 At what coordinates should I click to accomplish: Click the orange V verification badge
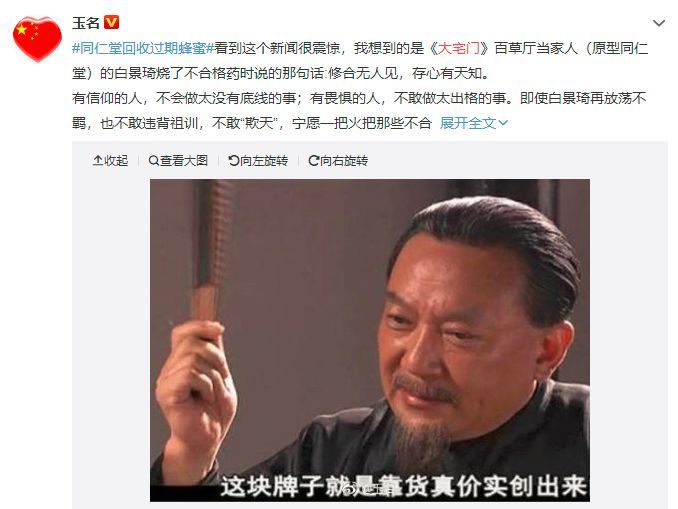pyautogui.click(x=112, y=22)
